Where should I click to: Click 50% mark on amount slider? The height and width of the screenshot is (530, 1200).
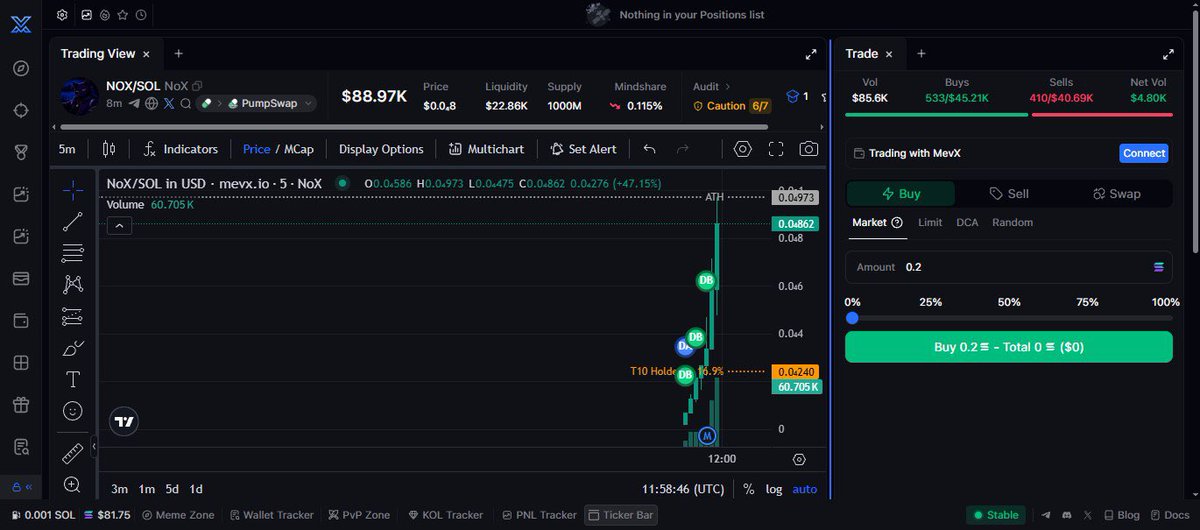click(x=1009, y=302)
